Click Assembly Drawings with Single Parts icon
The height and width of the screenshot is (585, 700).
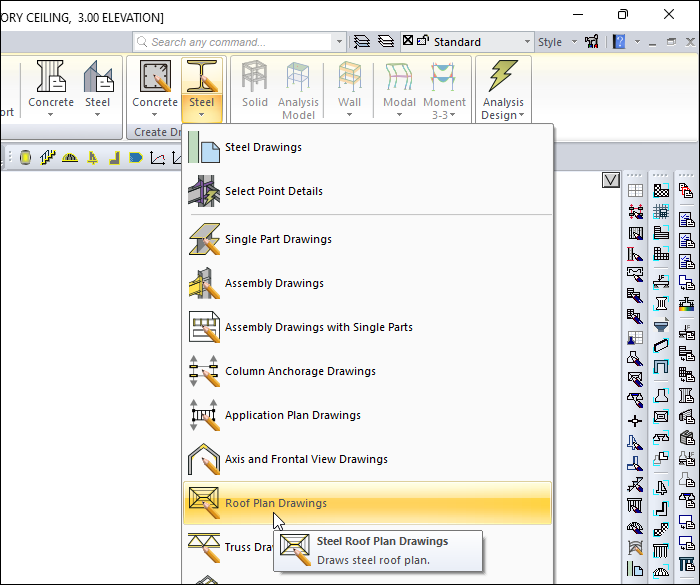click(x=203, y=327)
